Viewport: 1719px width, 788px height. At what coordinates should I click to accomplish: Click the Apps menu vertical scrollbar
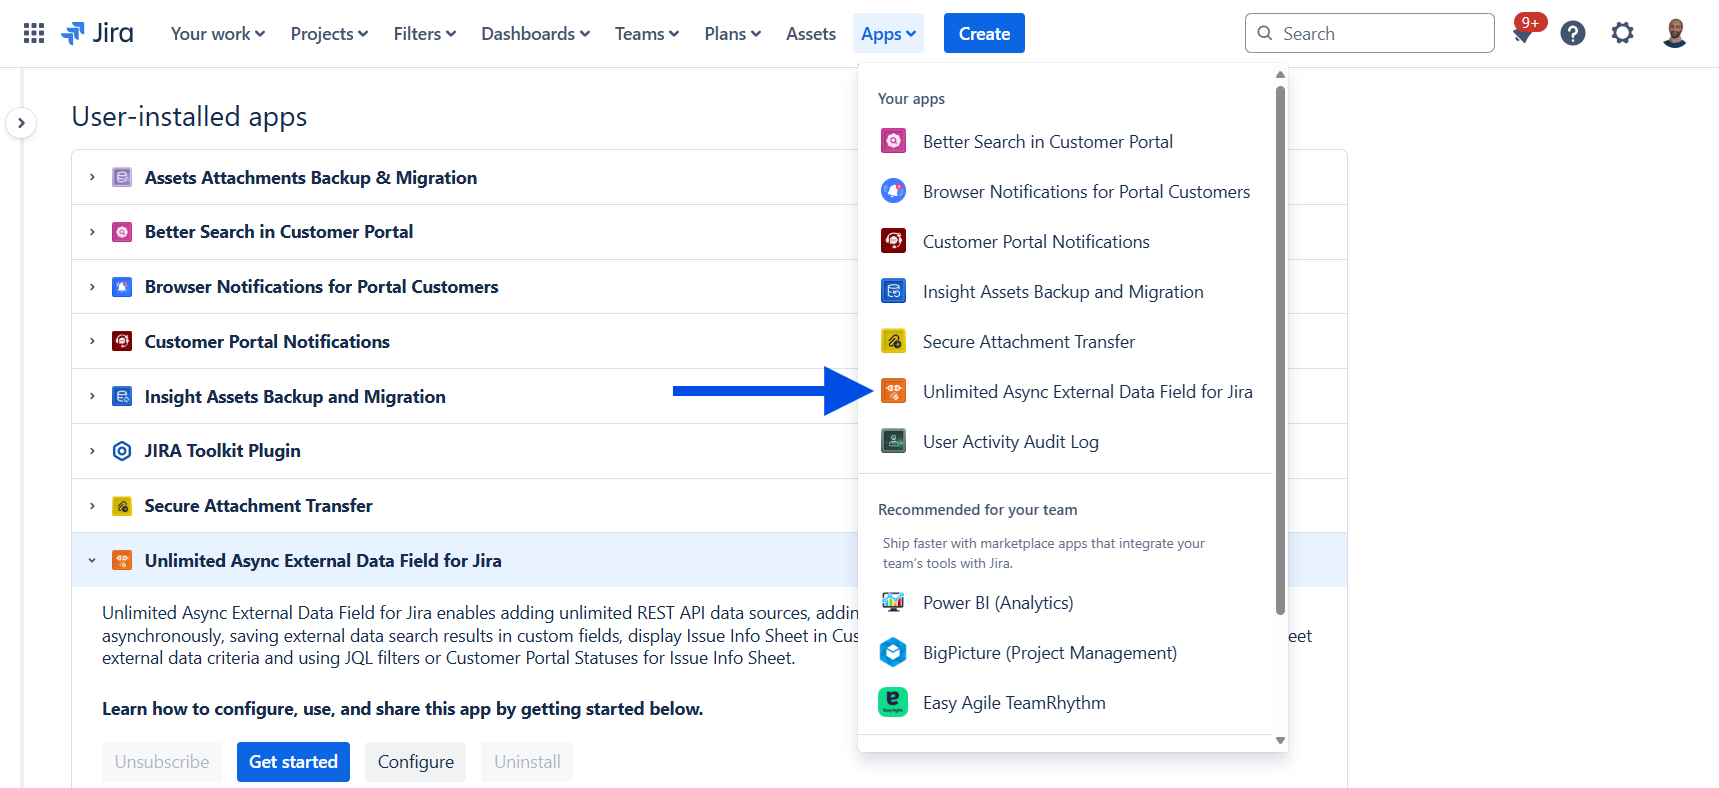tap(1280, 350)
